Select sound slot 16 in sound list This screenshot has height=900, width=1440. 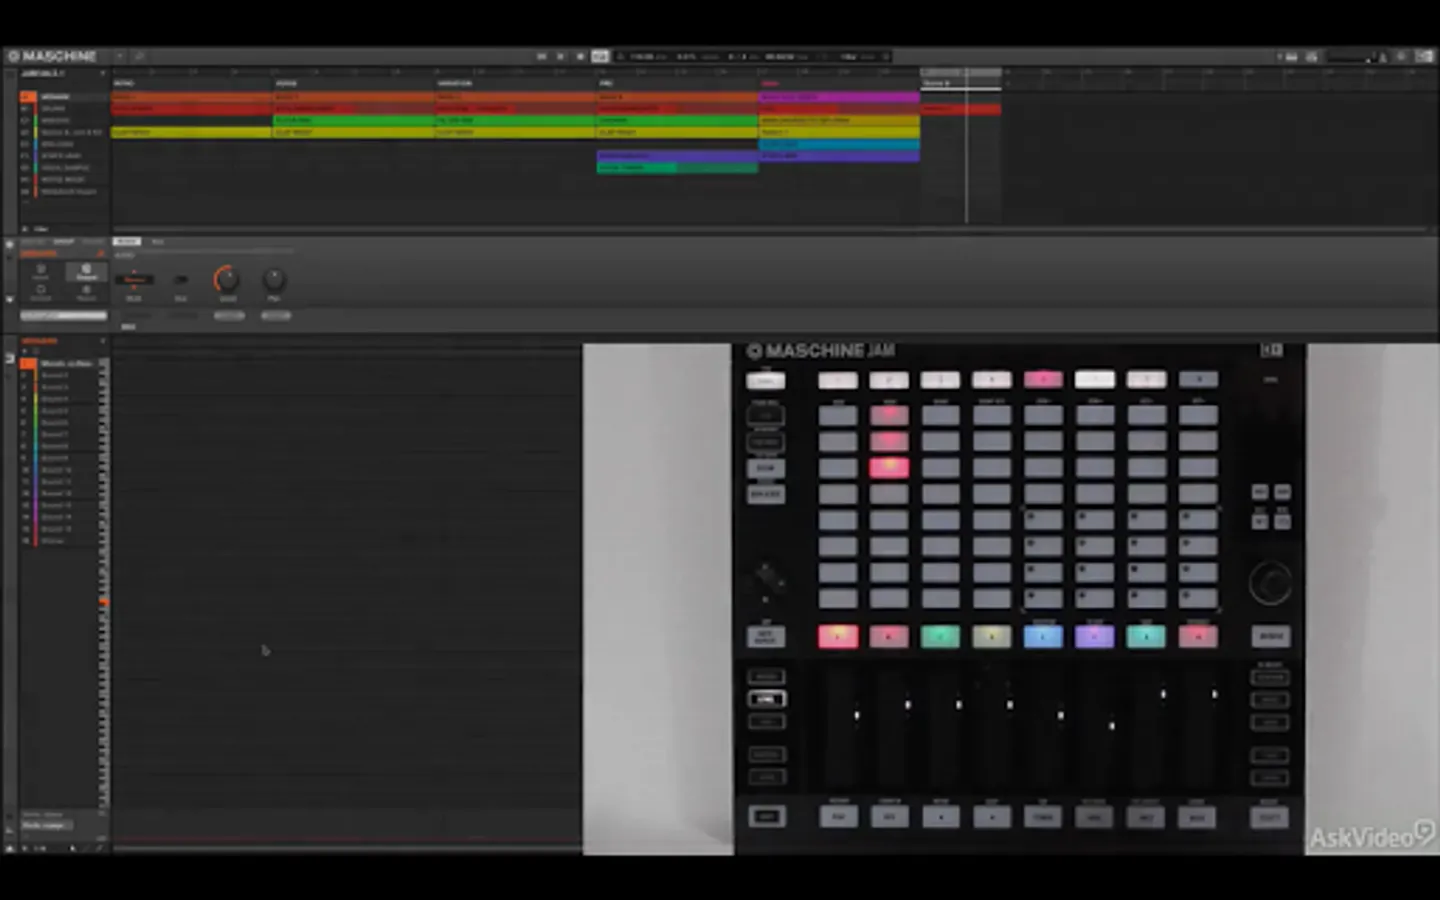[x=58, y=540]
